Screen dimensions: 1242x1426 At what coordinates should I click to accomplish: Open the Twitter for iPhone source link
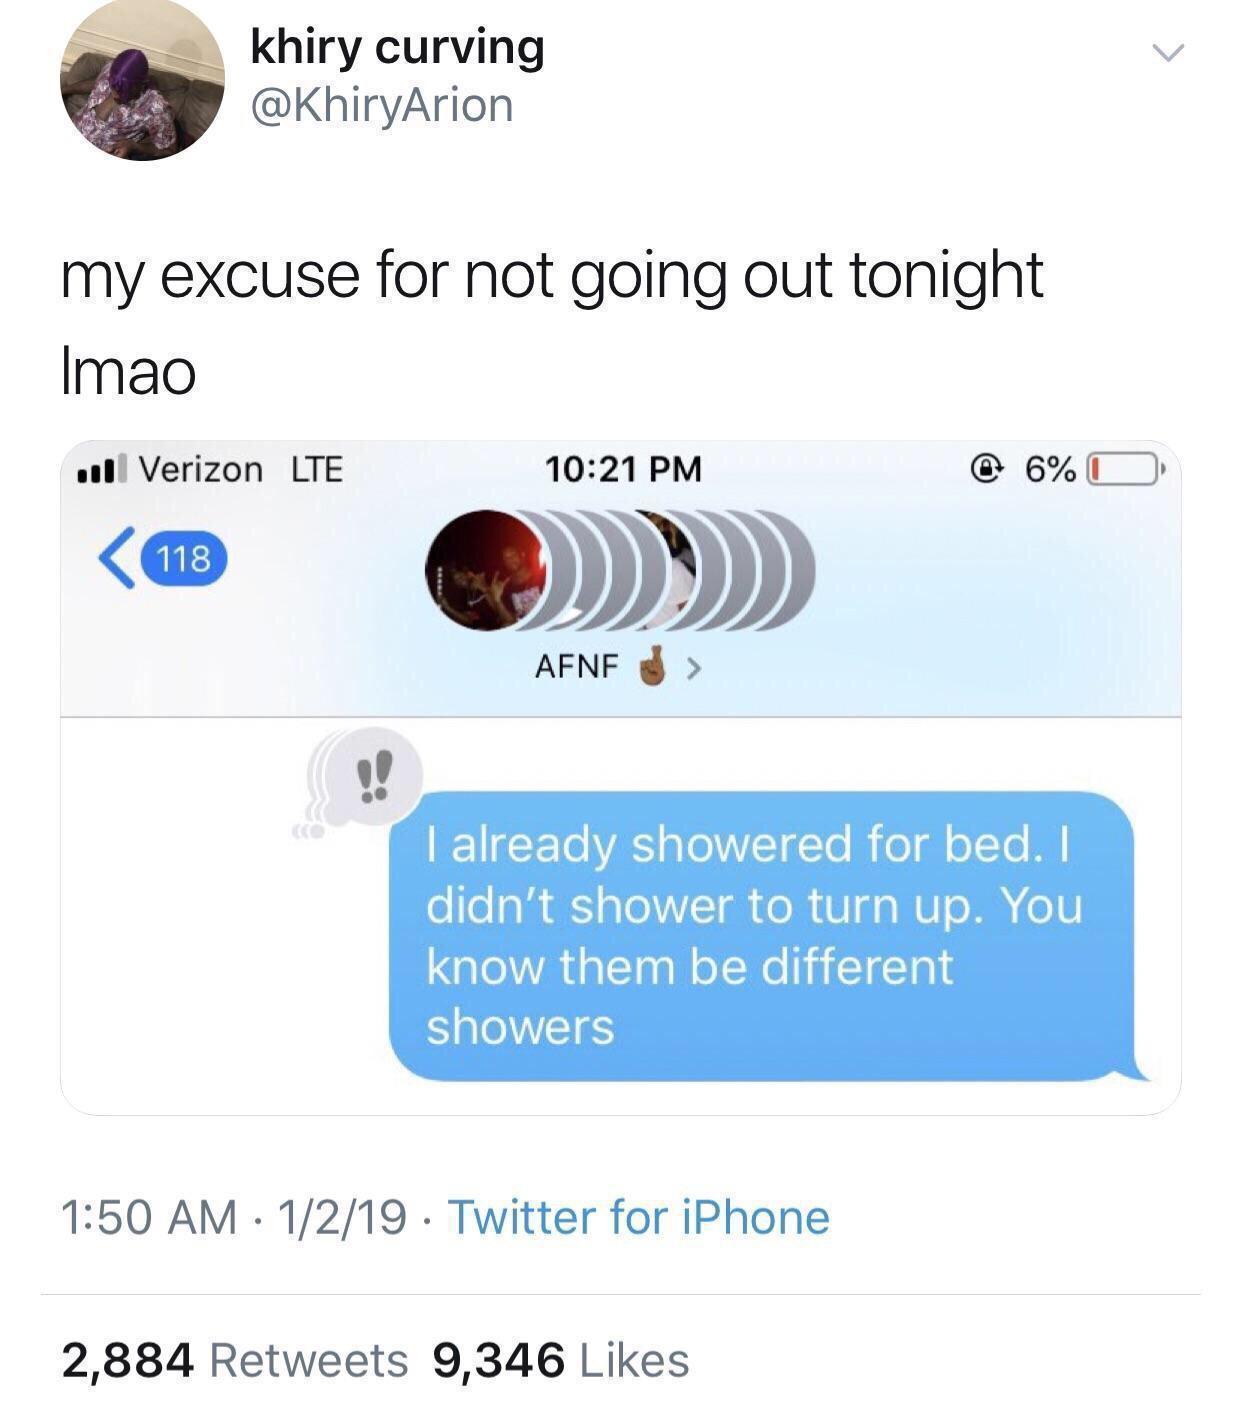click(638, 1218)
